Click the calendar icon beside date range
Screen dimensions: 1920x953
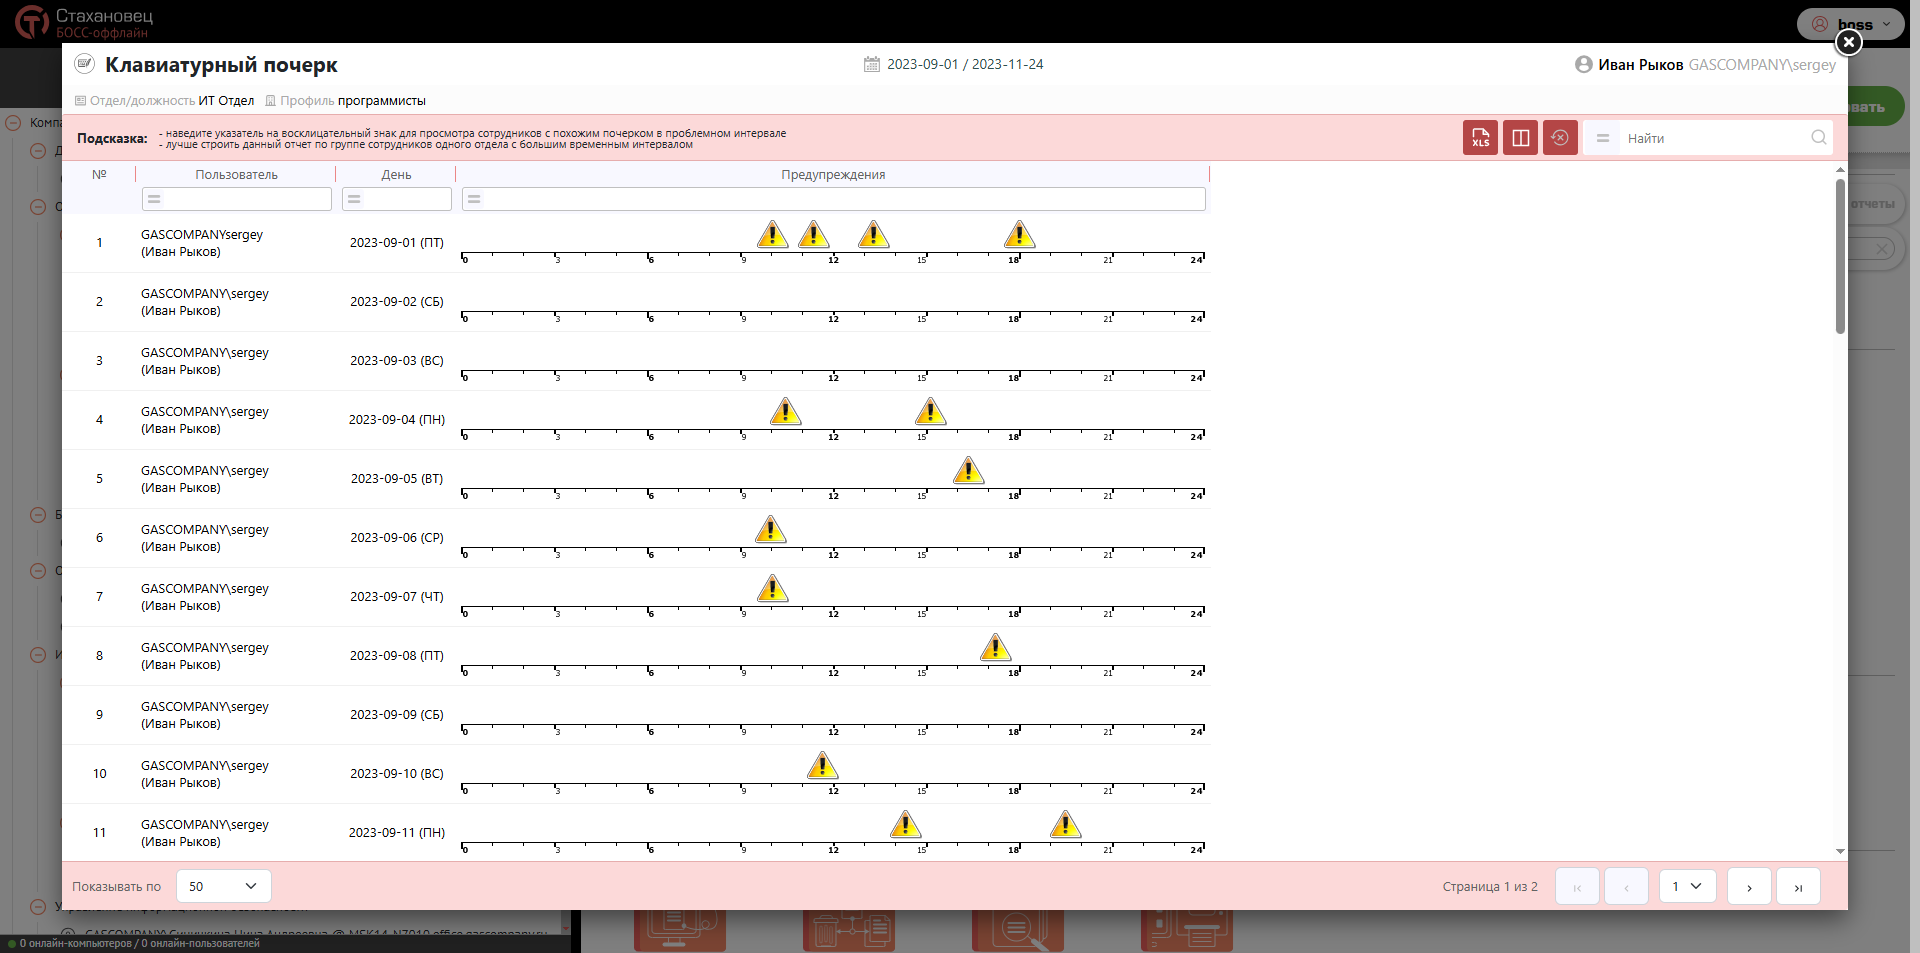pyautogui.click(x=872, y=64)
